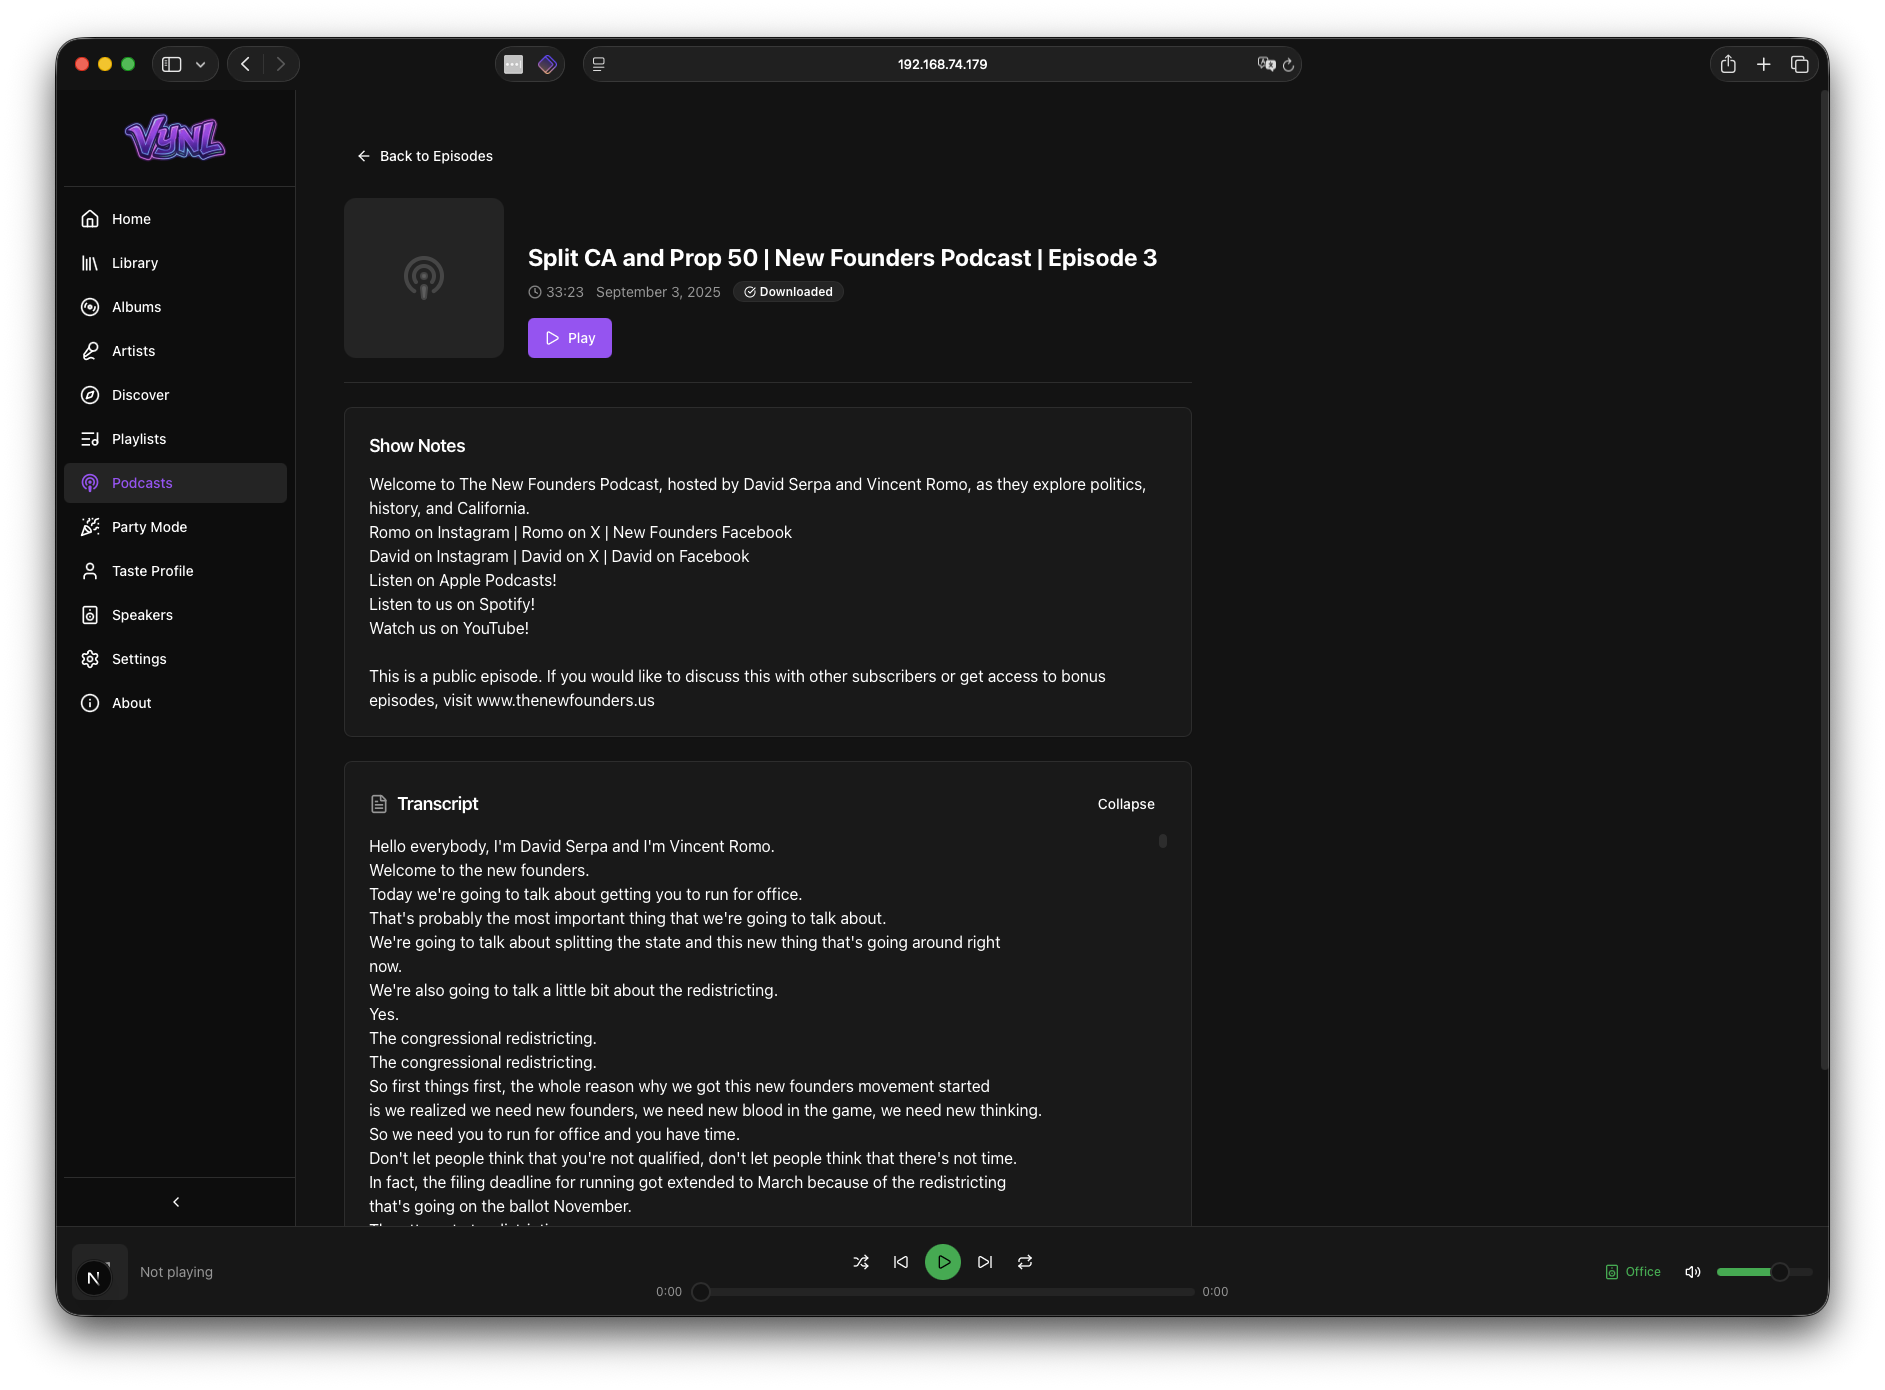
Task: Go to the previous track
Action: tap(901, 1262)
